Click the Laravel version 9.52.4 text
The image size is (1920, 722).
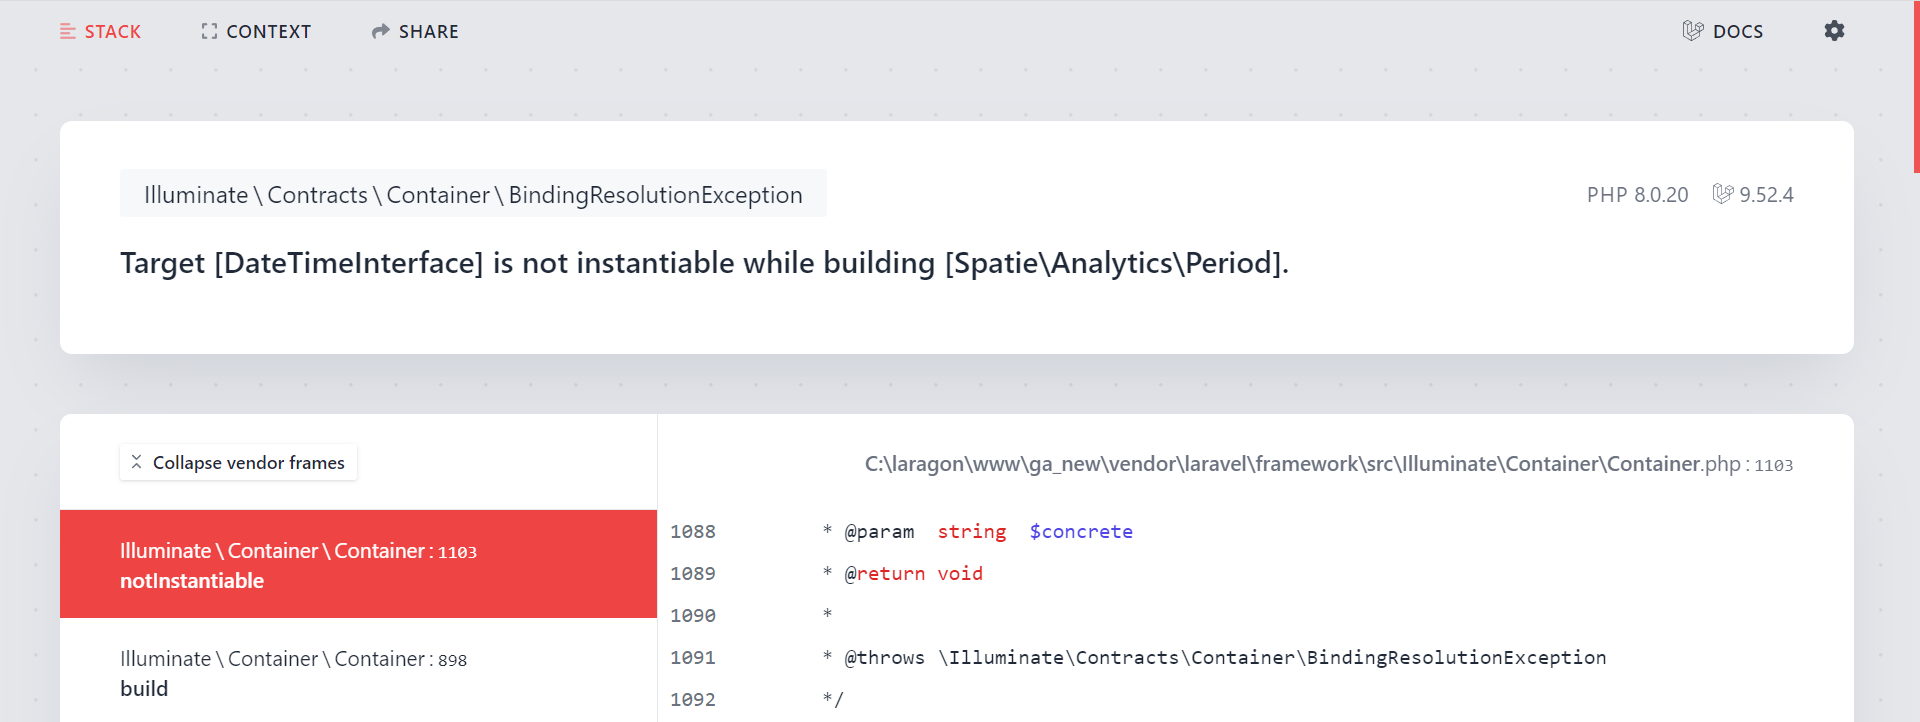pos(1766,195)
